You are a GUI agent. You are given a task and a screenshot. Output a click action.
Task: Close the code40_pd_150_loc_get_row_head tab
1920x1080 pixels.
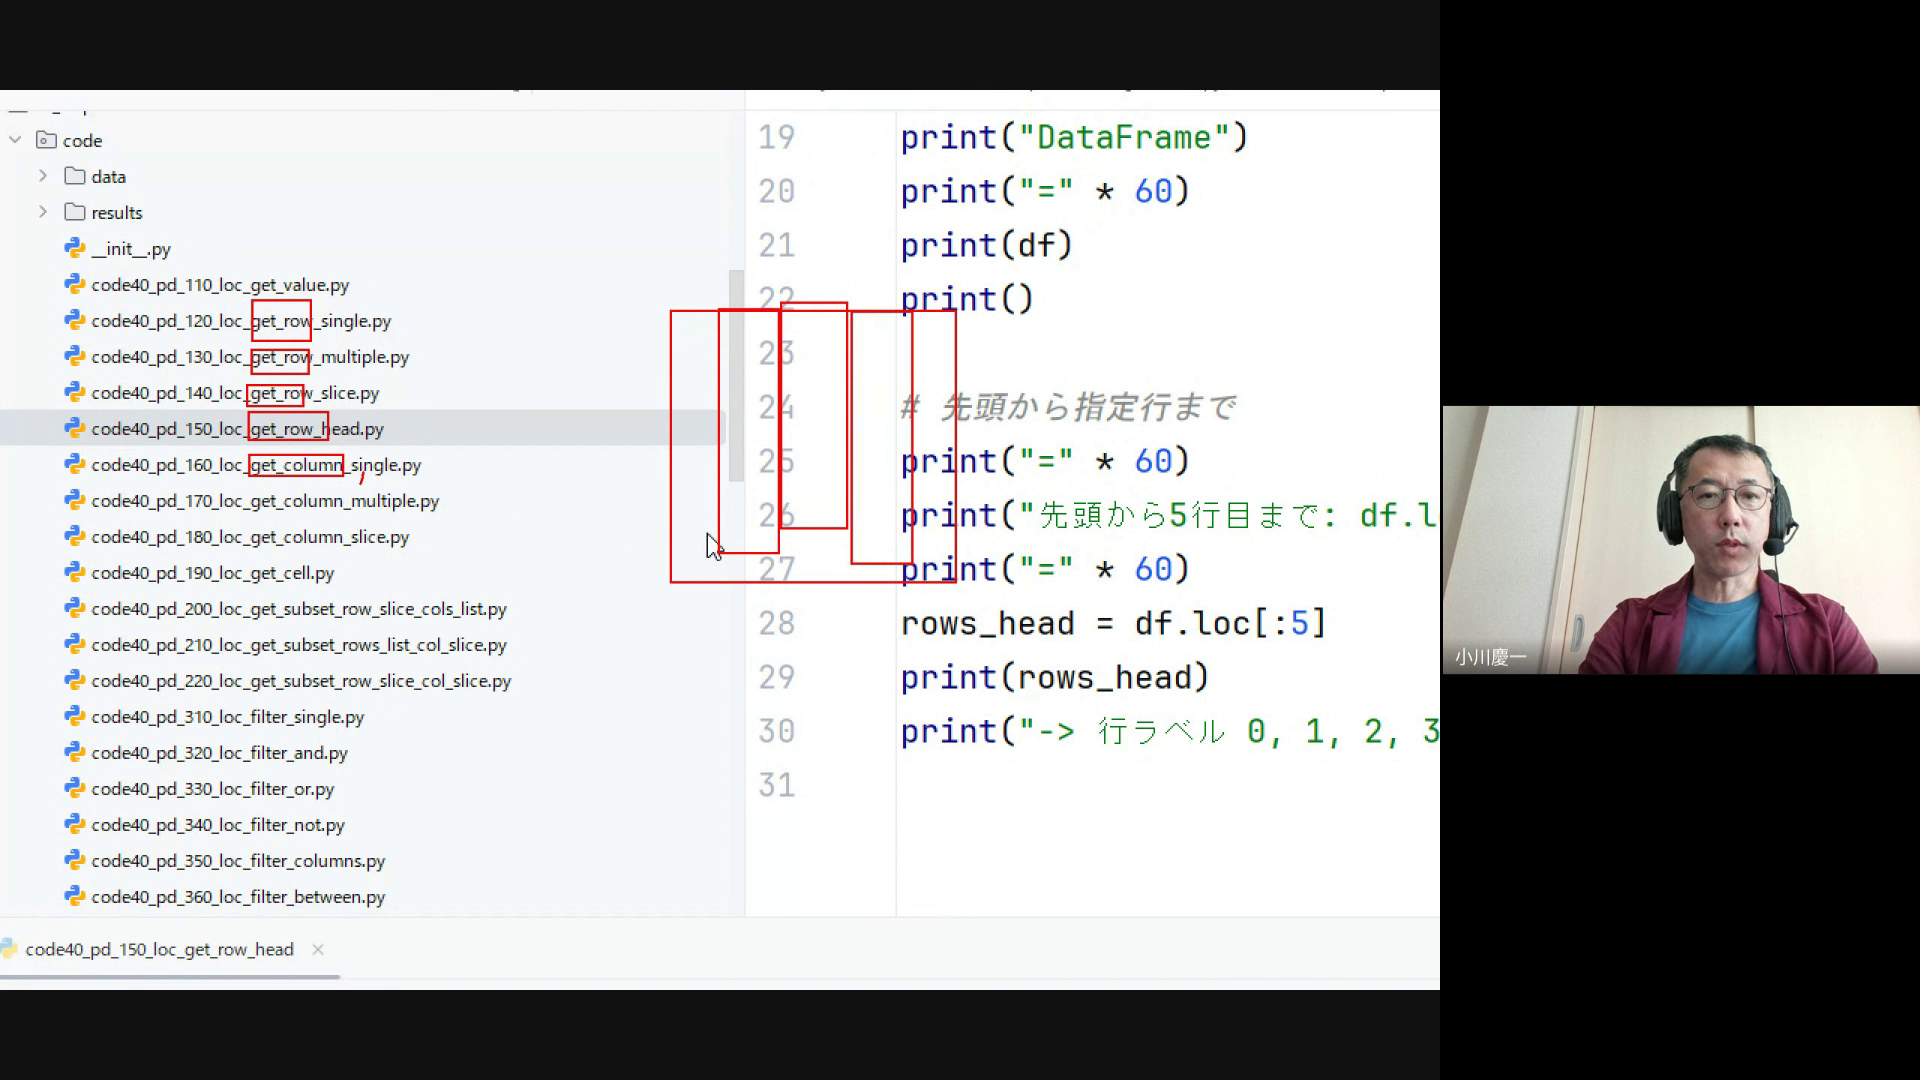tap(318, 949)
